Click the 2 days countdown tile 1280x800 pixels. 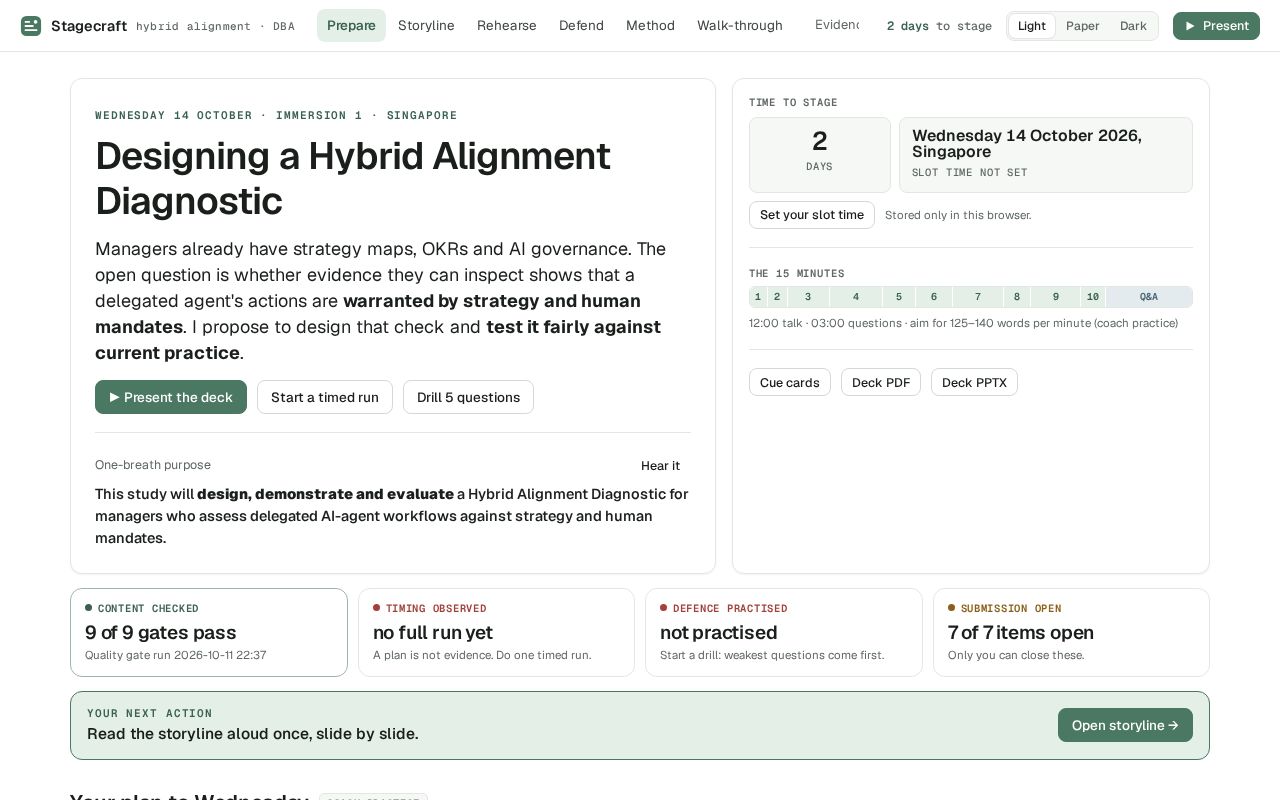tap(820, 155)
